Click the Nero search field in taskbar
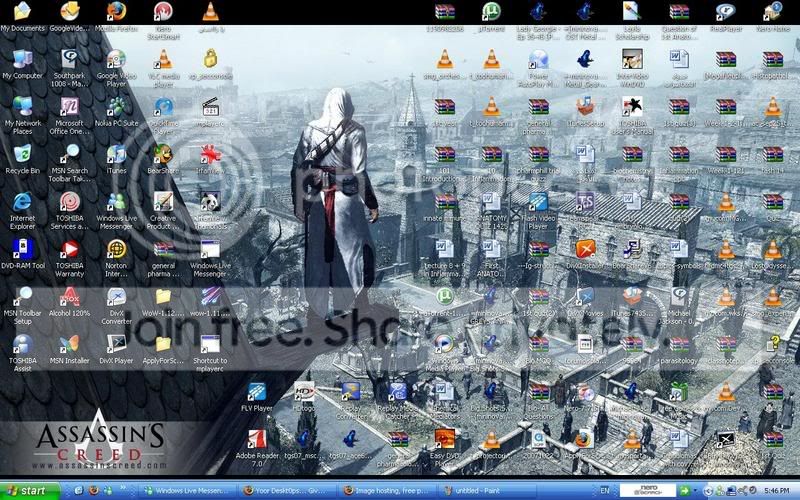This screenshot has height=500, width=800. point(648,491)
